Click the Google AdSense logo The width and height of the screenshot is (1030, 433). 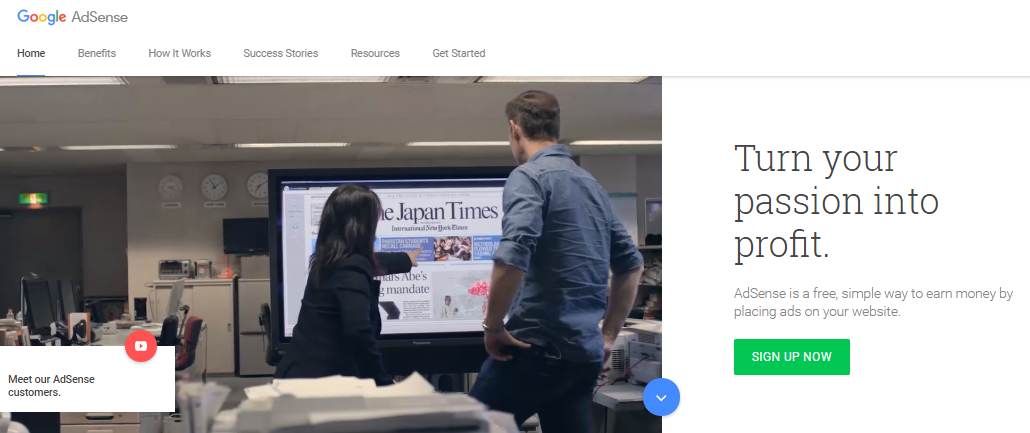[72, 17]
